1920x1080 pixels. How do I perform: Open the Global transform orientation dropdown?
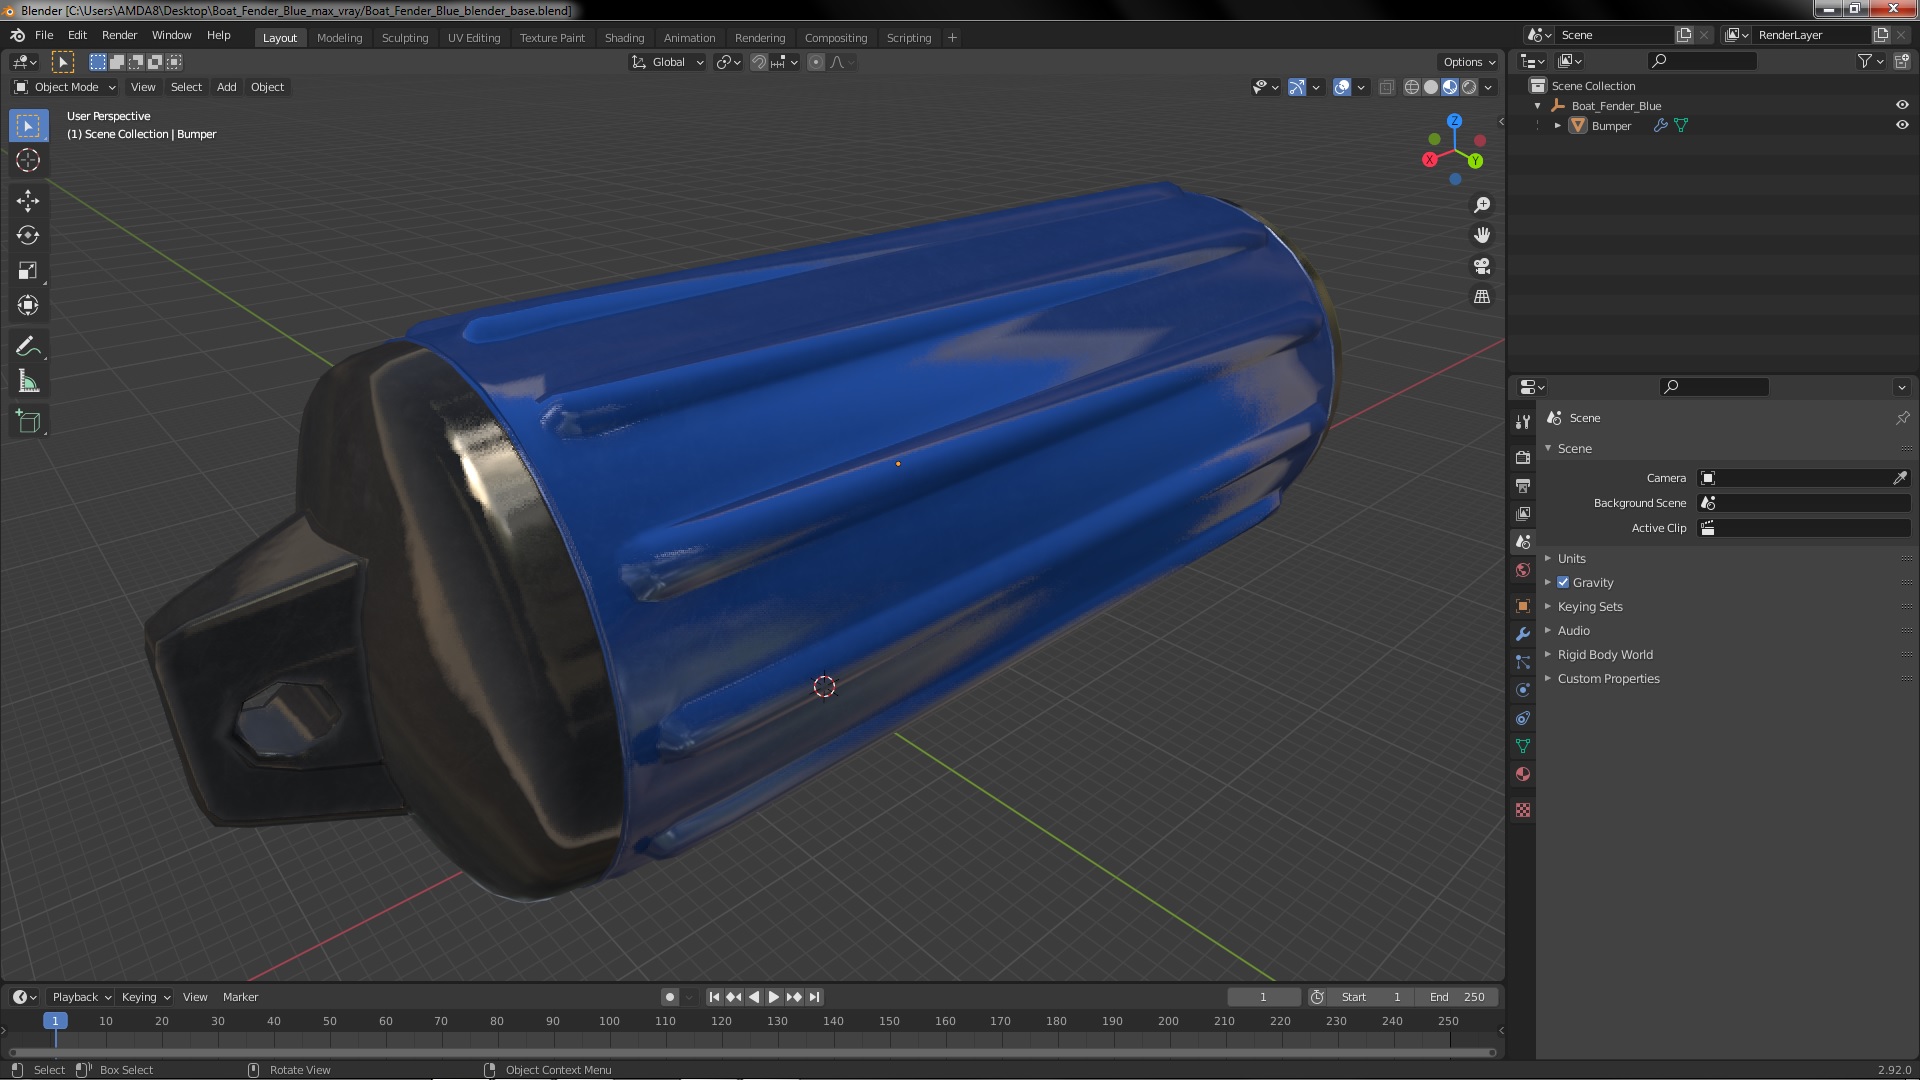pos(668,62)
